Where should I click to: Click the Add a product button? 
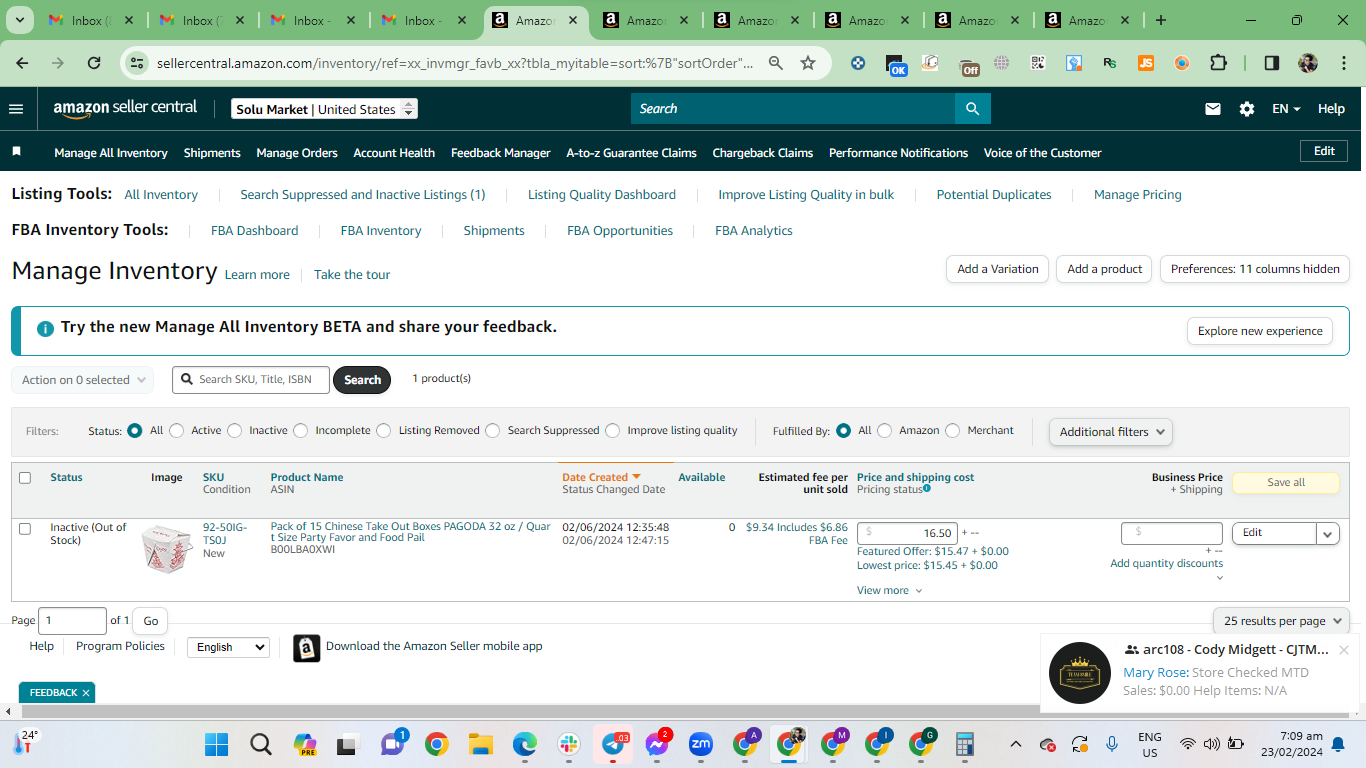click(x=1105, y=269)
